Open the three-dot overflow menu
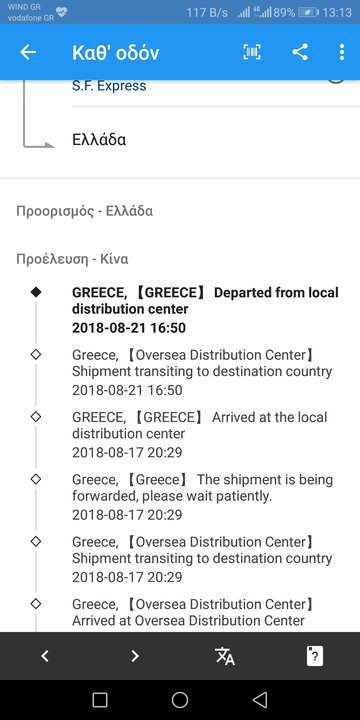 [x=342, y=52]
